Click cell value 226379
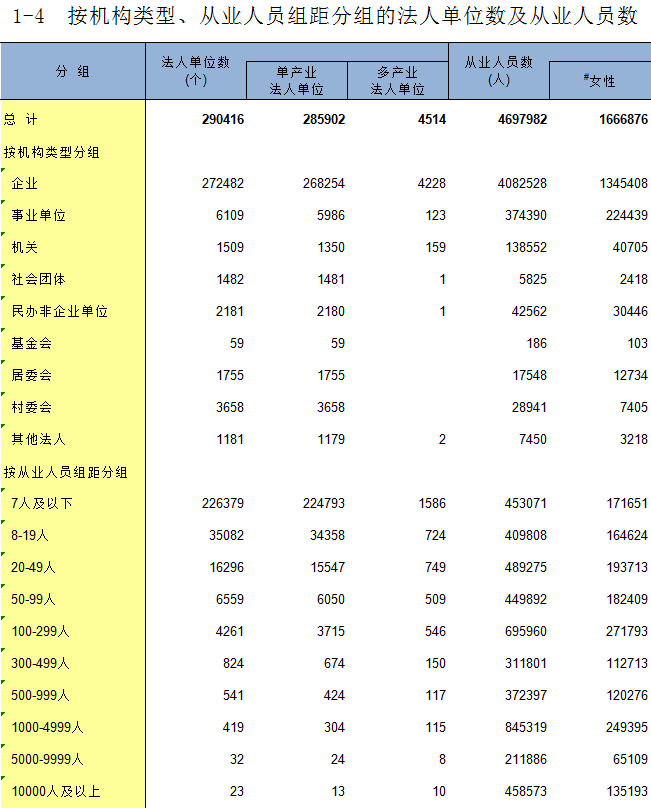 [x=223, y=503]
